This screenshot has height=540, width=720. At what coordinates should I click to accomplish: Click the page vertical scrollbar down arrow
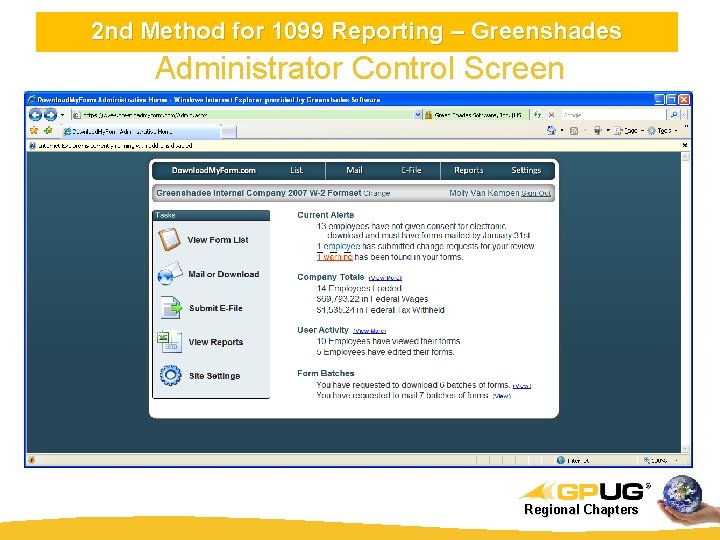(685, 449)
